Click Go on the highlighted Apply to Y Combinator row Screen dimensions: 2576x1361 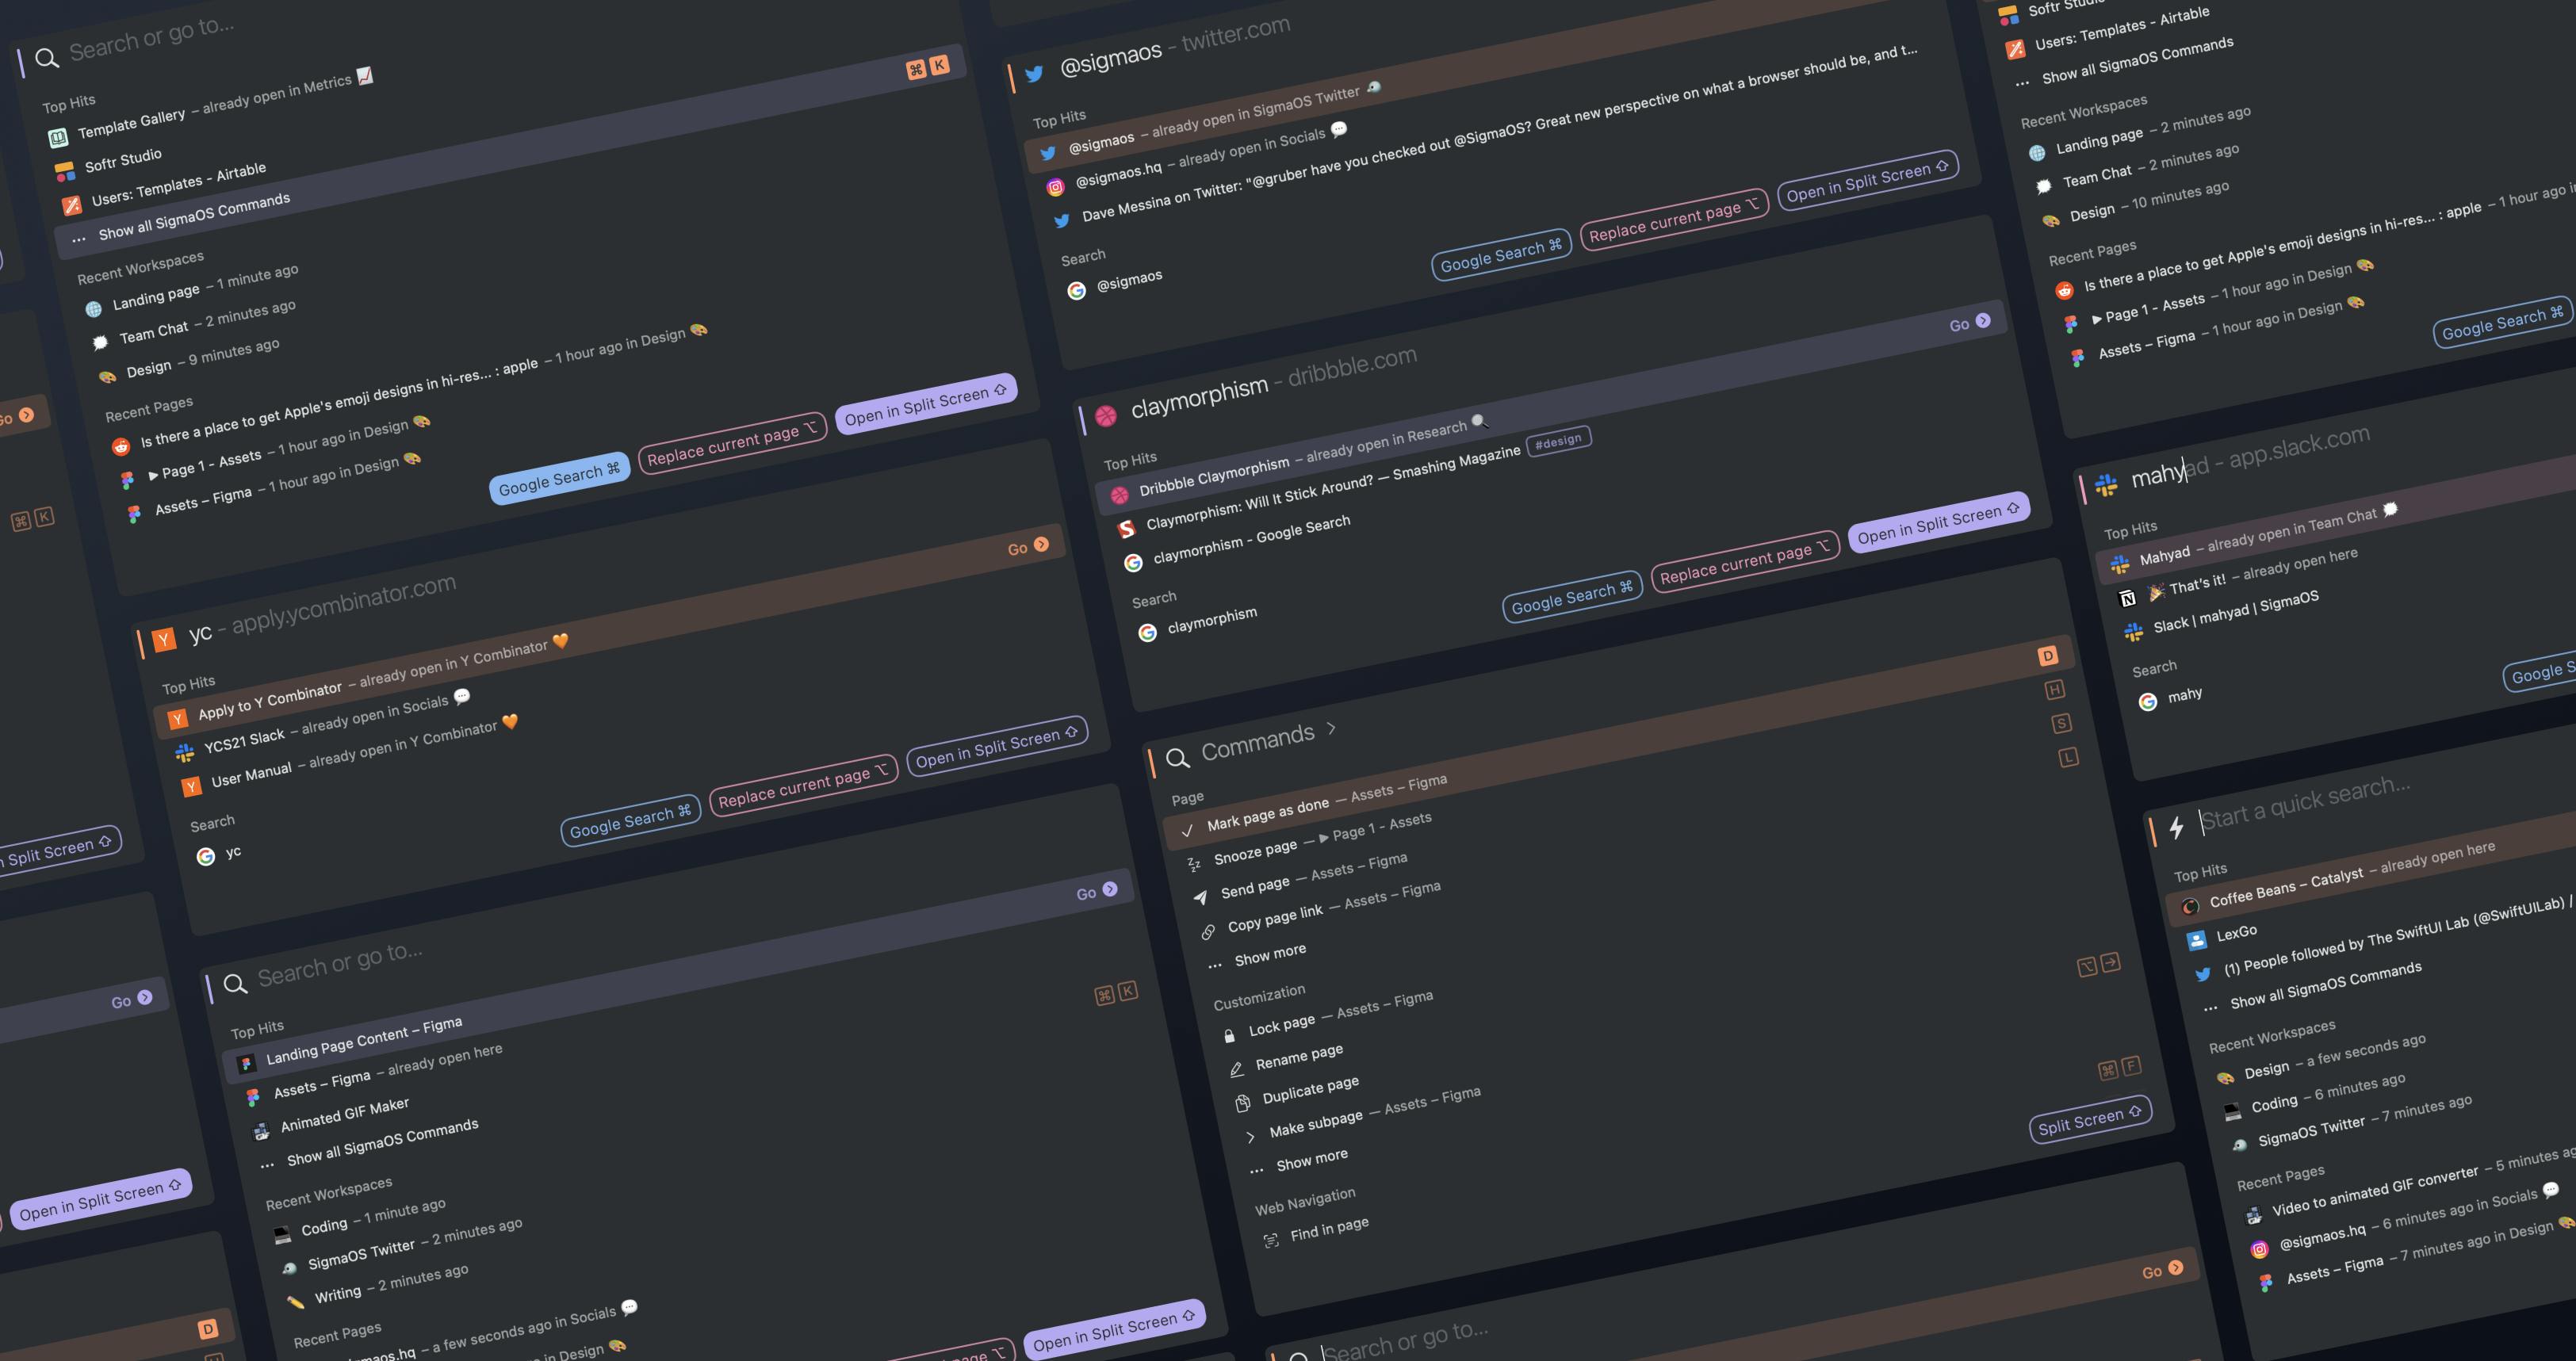click(x=1028, y=547)
